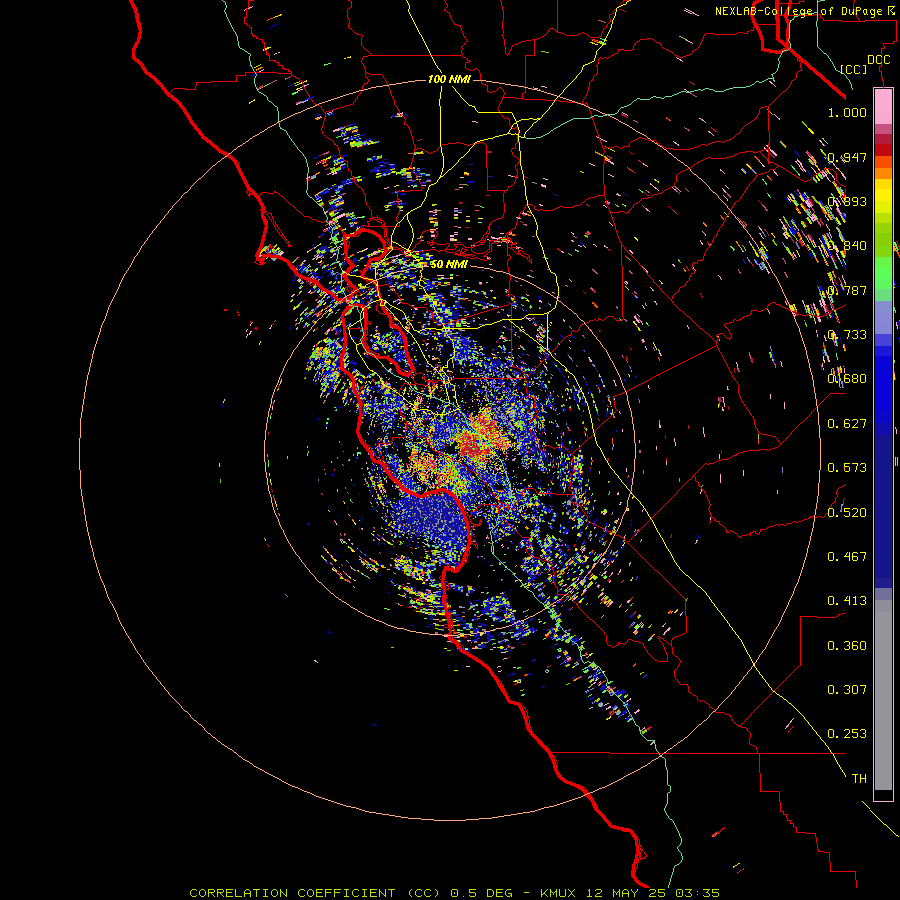Click the 03:35 timestamp

pos(696,893)
